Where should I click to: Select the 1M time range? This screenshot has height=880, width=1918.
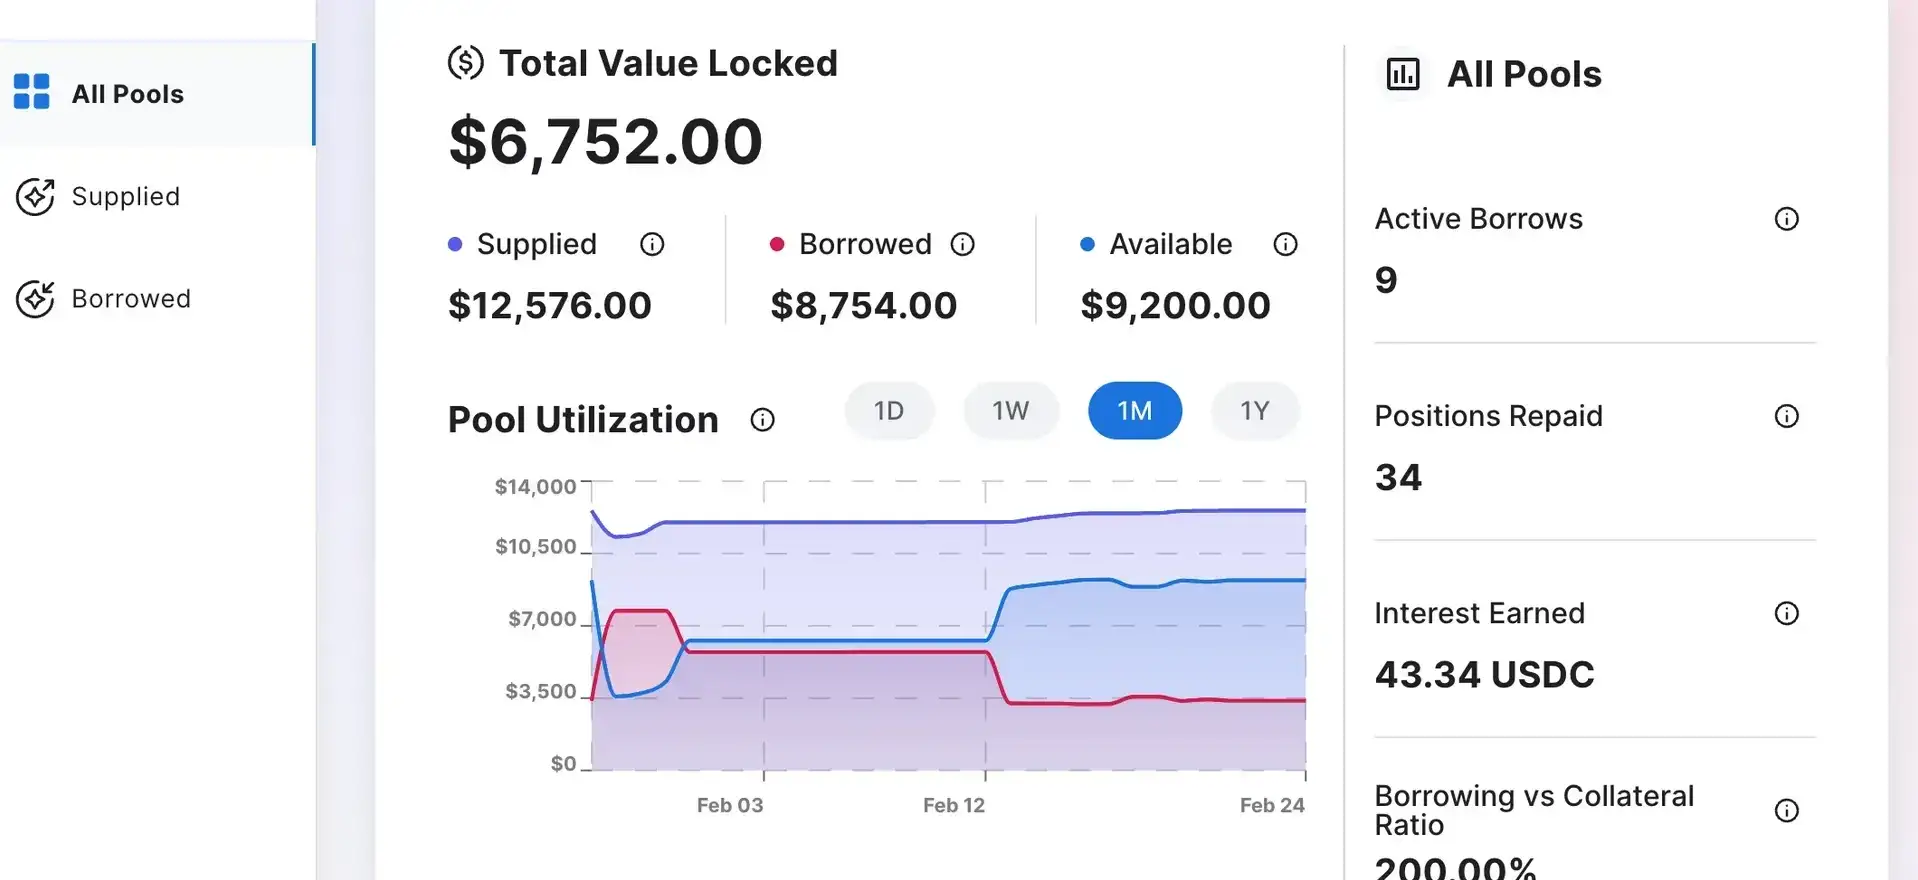[1134, 411]
